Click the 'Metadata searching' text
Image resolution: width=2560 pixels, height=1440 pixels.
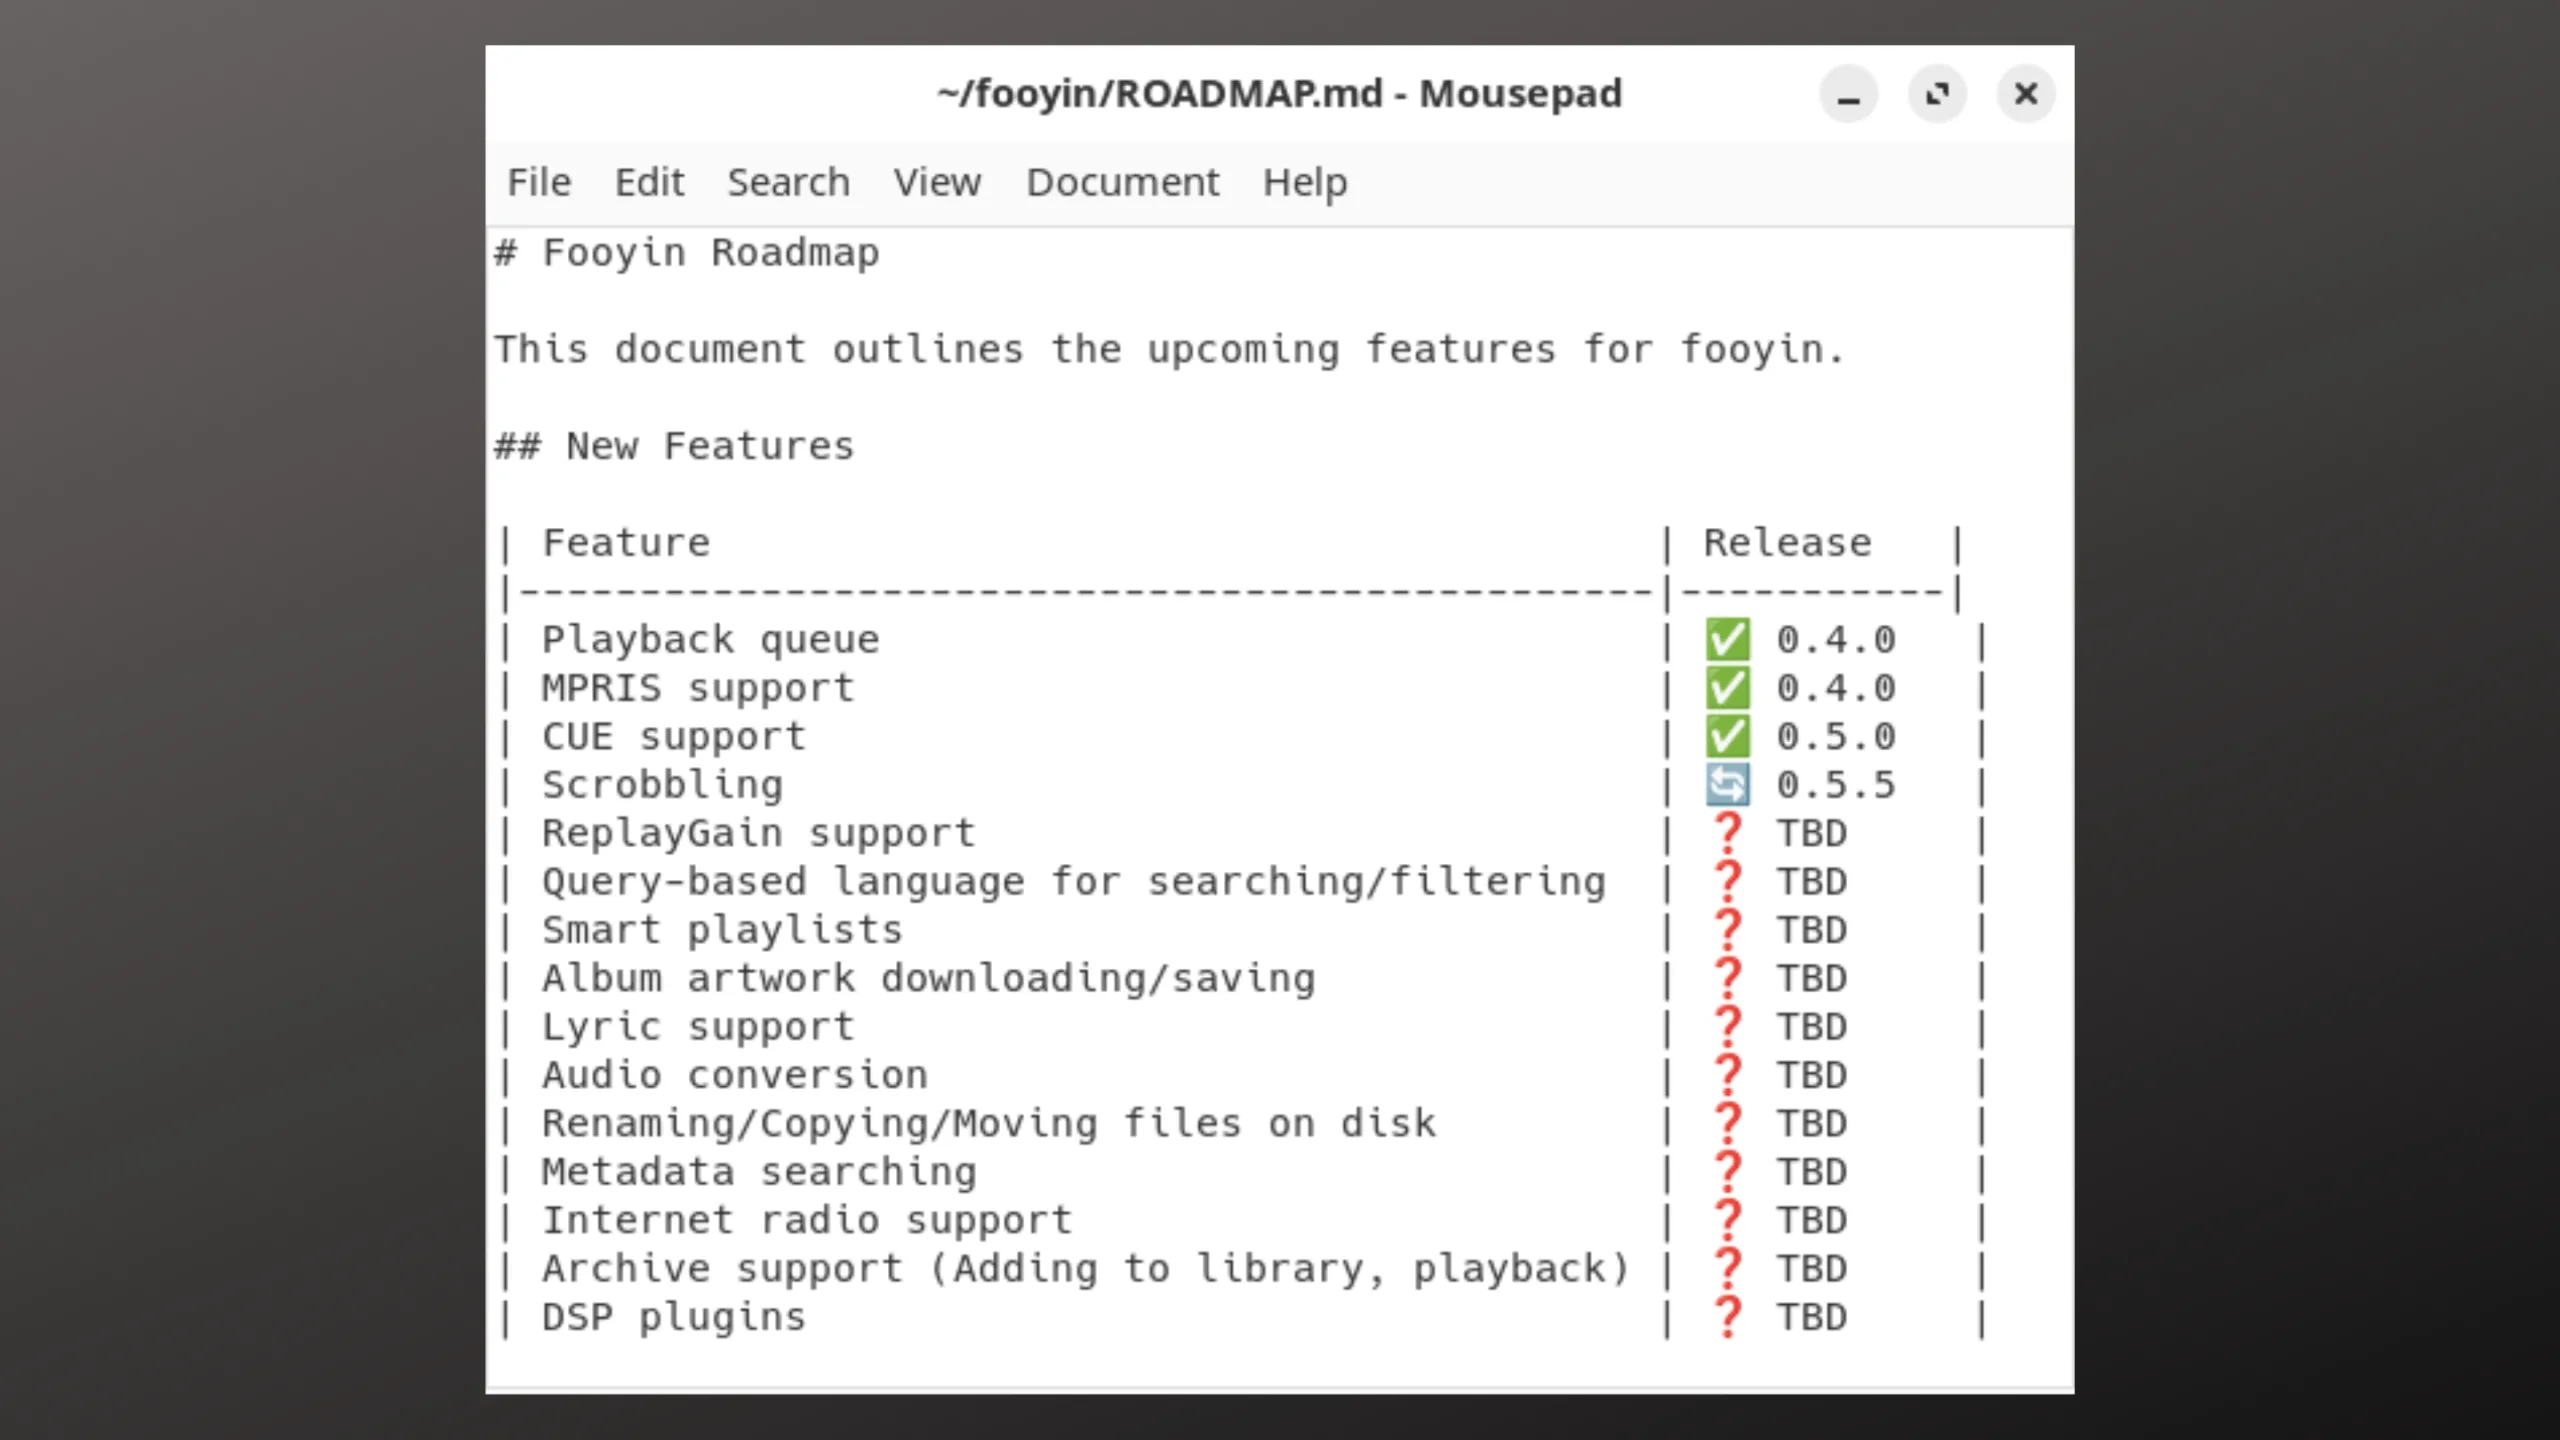tap(759, 1172)
